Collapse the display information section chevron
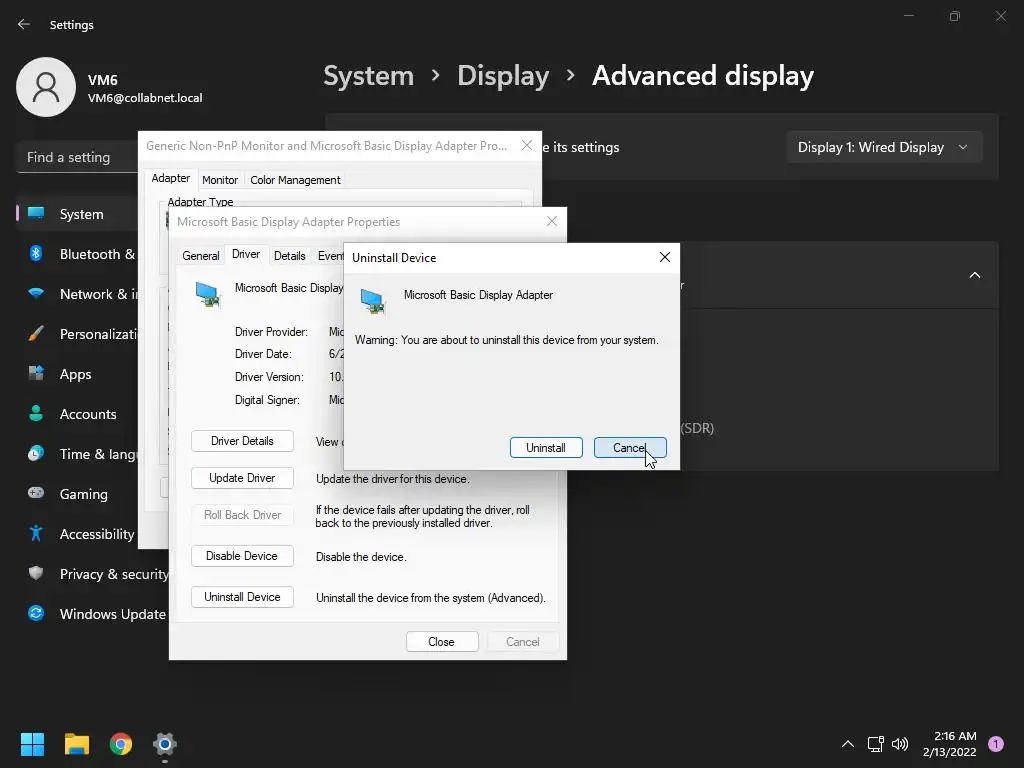This screenshot has height=768, width=1024. (x=974, y=276)
